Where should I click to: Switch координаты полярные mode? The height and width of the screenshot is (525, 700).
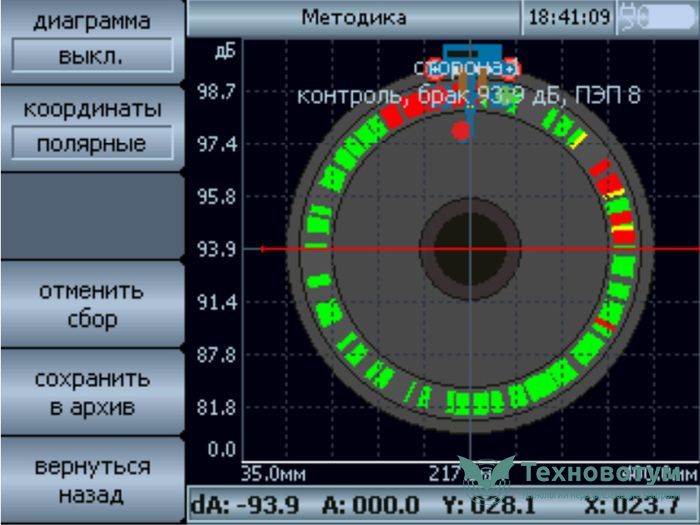pos(92,129)
